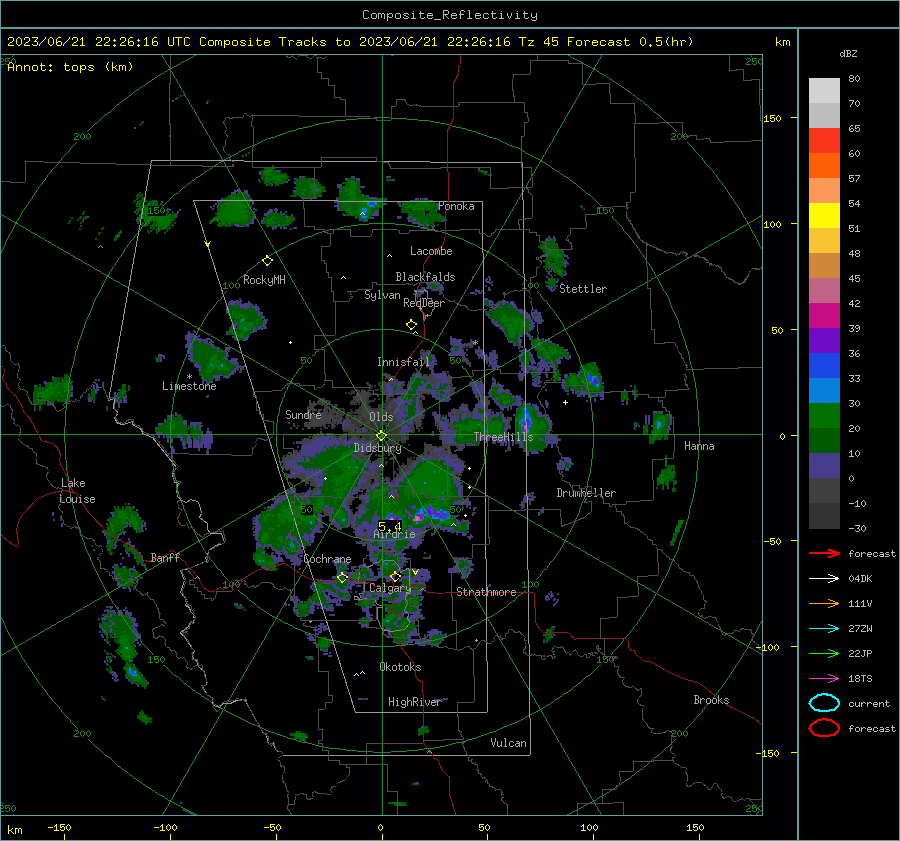Click the magenta 42 dBZ color swatch

click(824, 316)
